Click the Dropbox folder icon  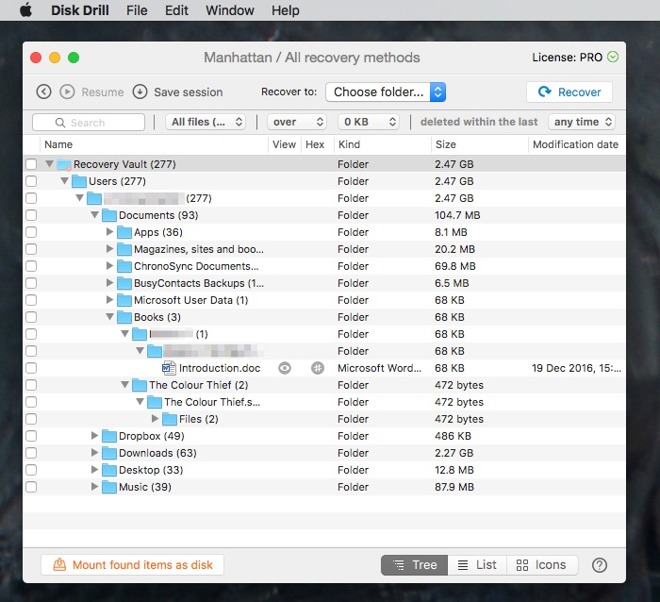109,436
